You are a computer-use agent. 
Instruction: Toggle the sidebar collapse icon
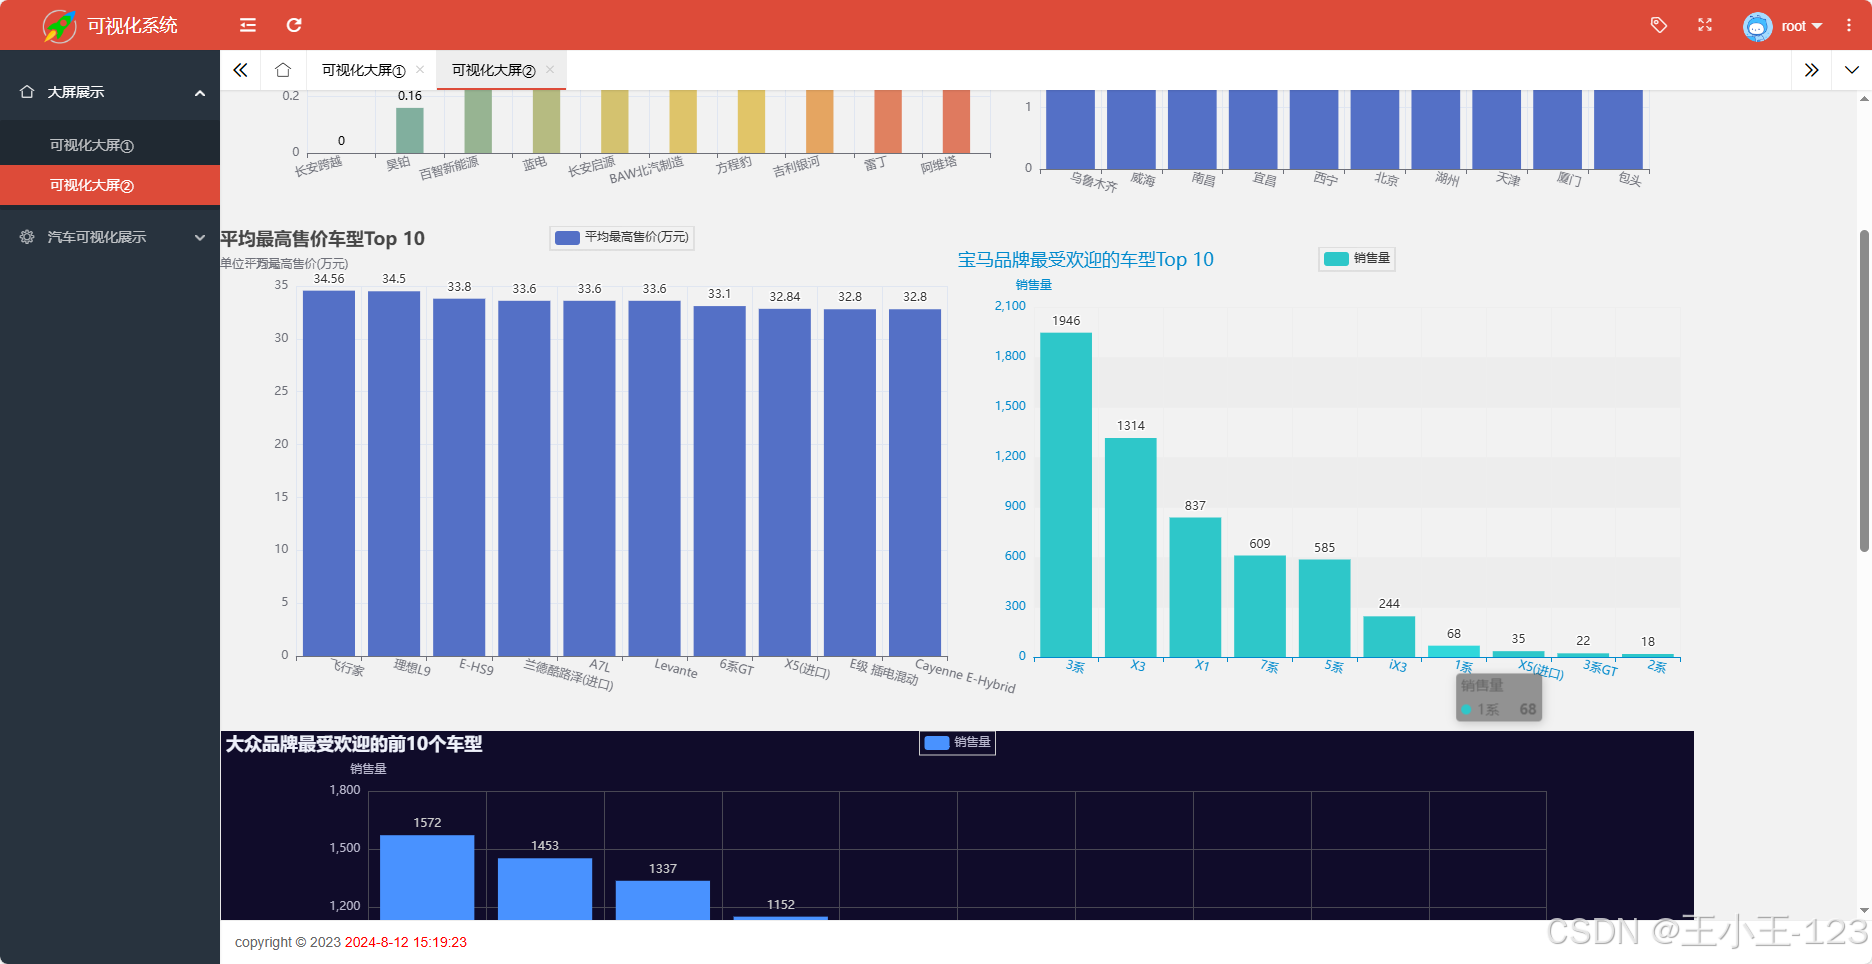coord(248,25)
